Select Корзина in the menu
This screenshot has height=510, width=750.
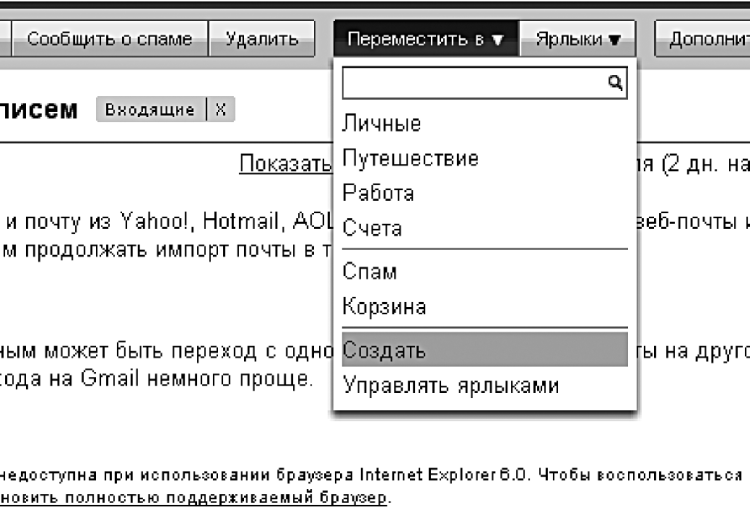tap(384, 306)
